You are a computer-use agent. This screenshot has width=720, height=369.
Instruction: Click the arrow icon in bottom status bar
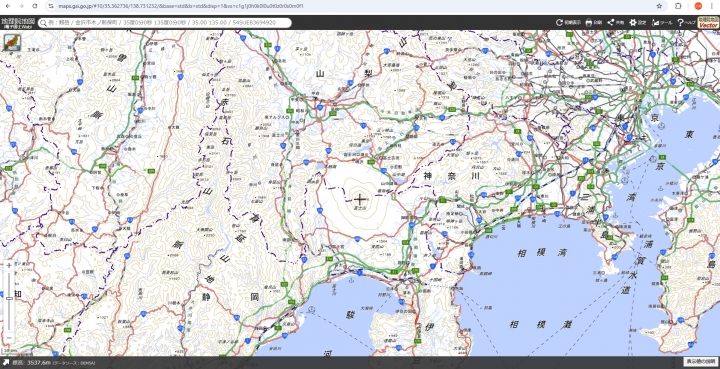6,363
